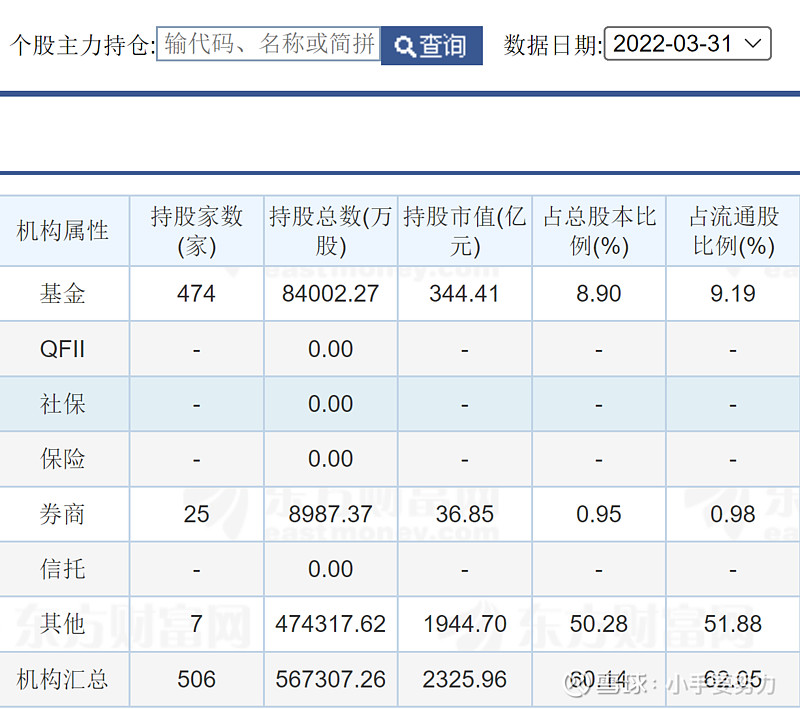Click the 数据日期 label
The height and width of the screenshot is (709, 800).
[553, 45]
